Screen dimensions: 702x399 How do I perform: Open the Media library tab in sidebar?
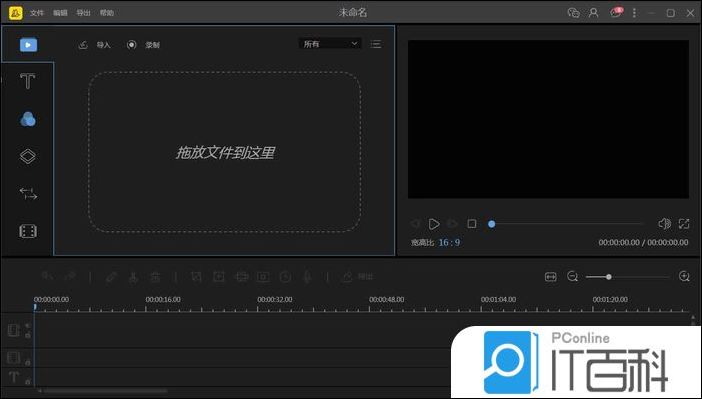tap(28, 45)
